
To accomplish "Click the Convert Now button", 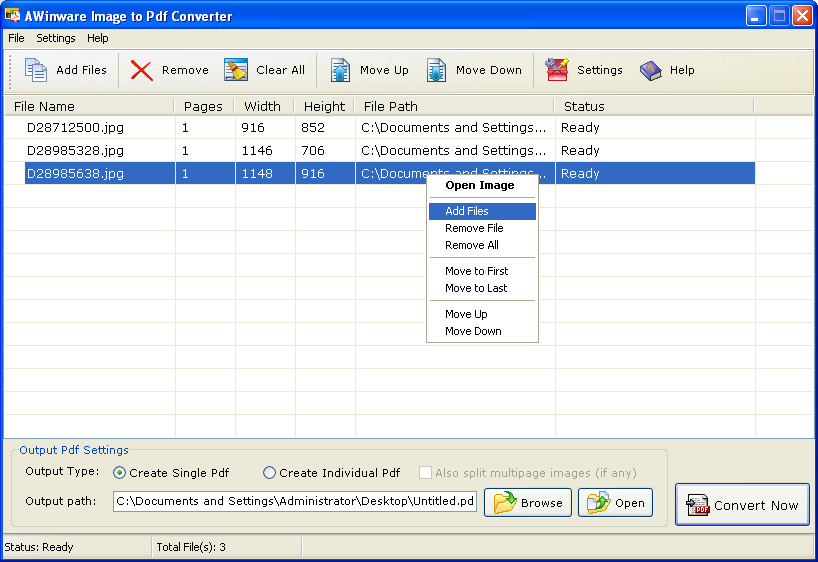I will point(742,505).
